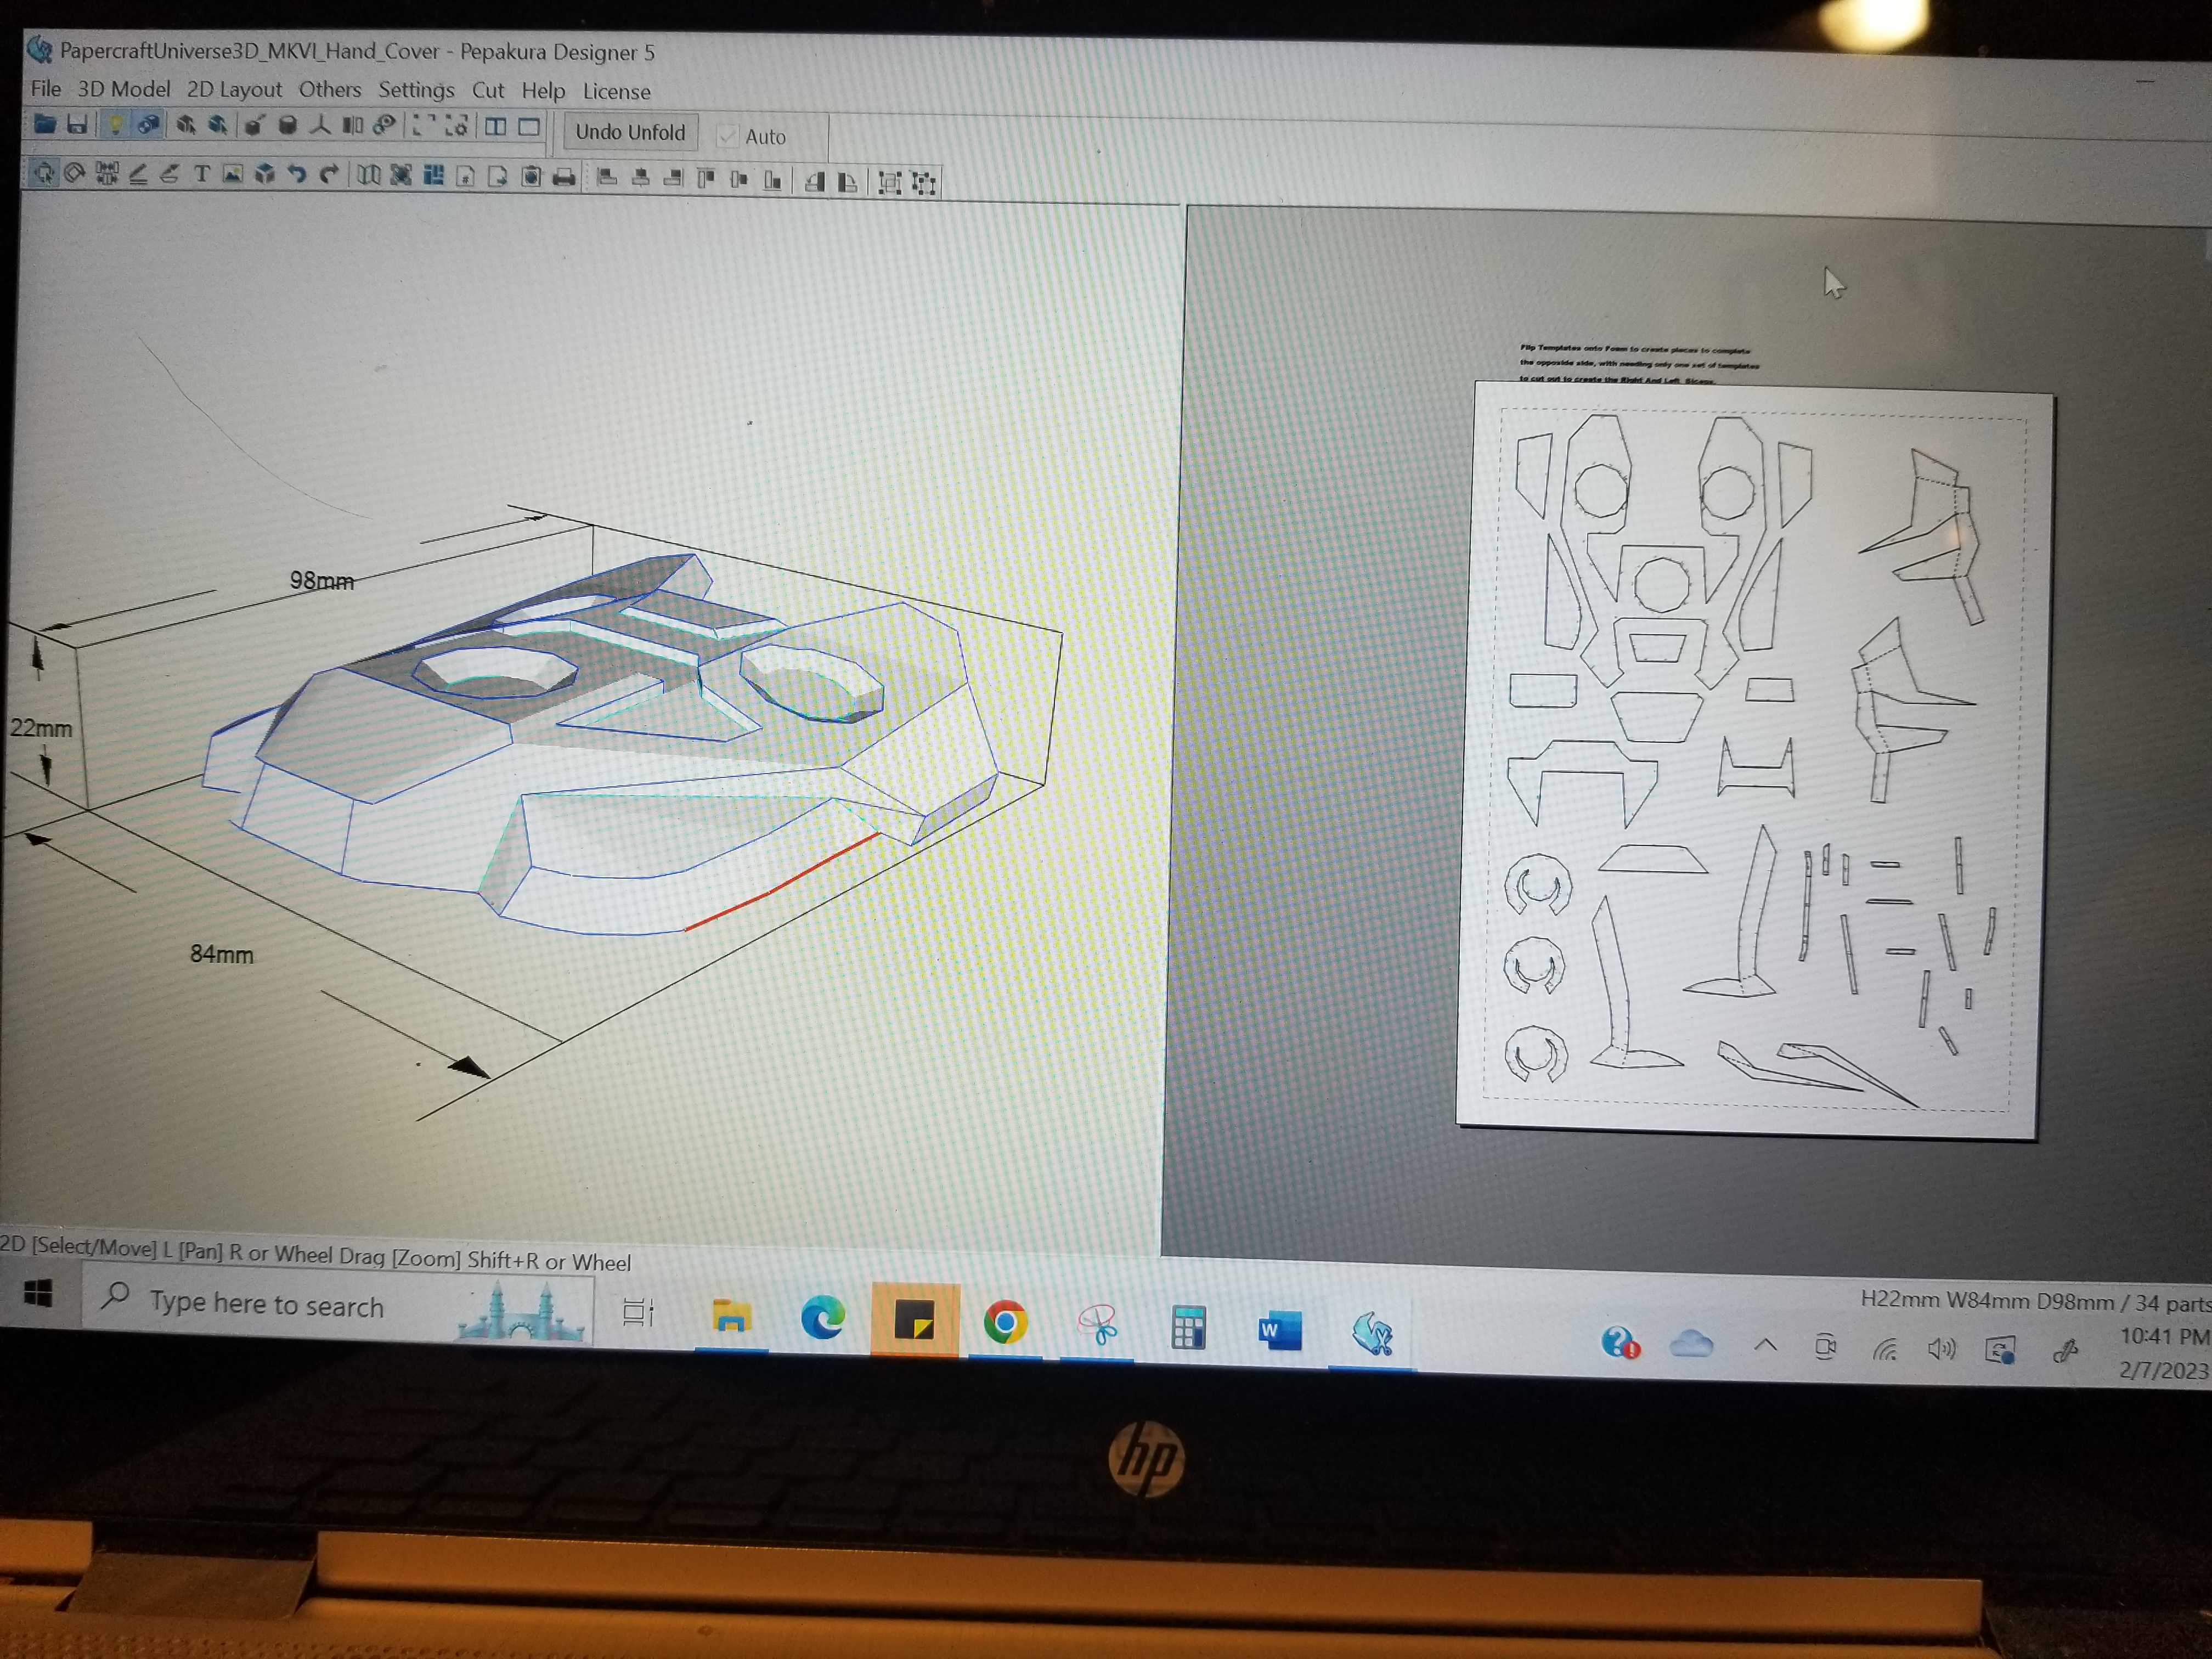Viewport: 2212px width, 1659px height.
Task: Select the Rotate part tool icon
Action: 75,174
